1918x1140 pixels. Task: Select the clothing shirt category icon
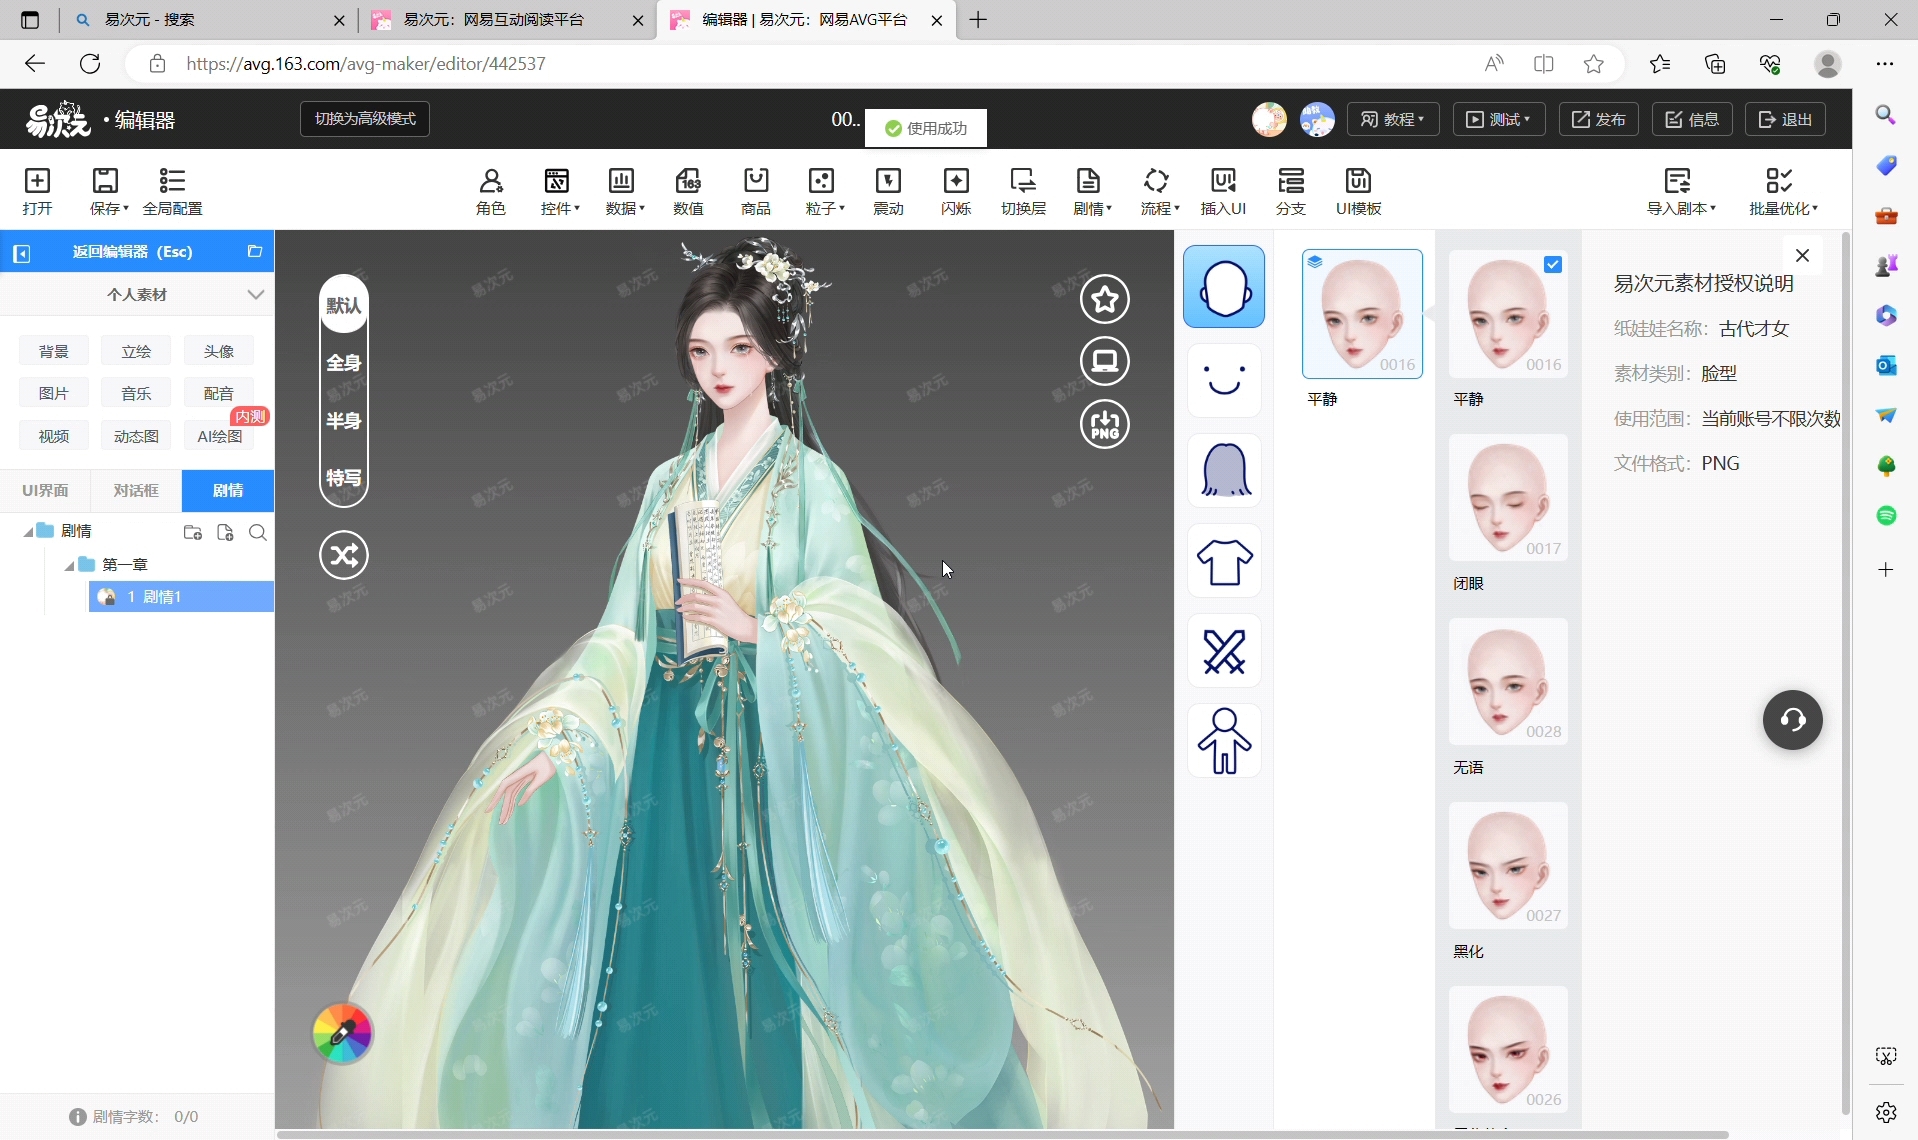pyautogui.click(x=1224, y=561)
